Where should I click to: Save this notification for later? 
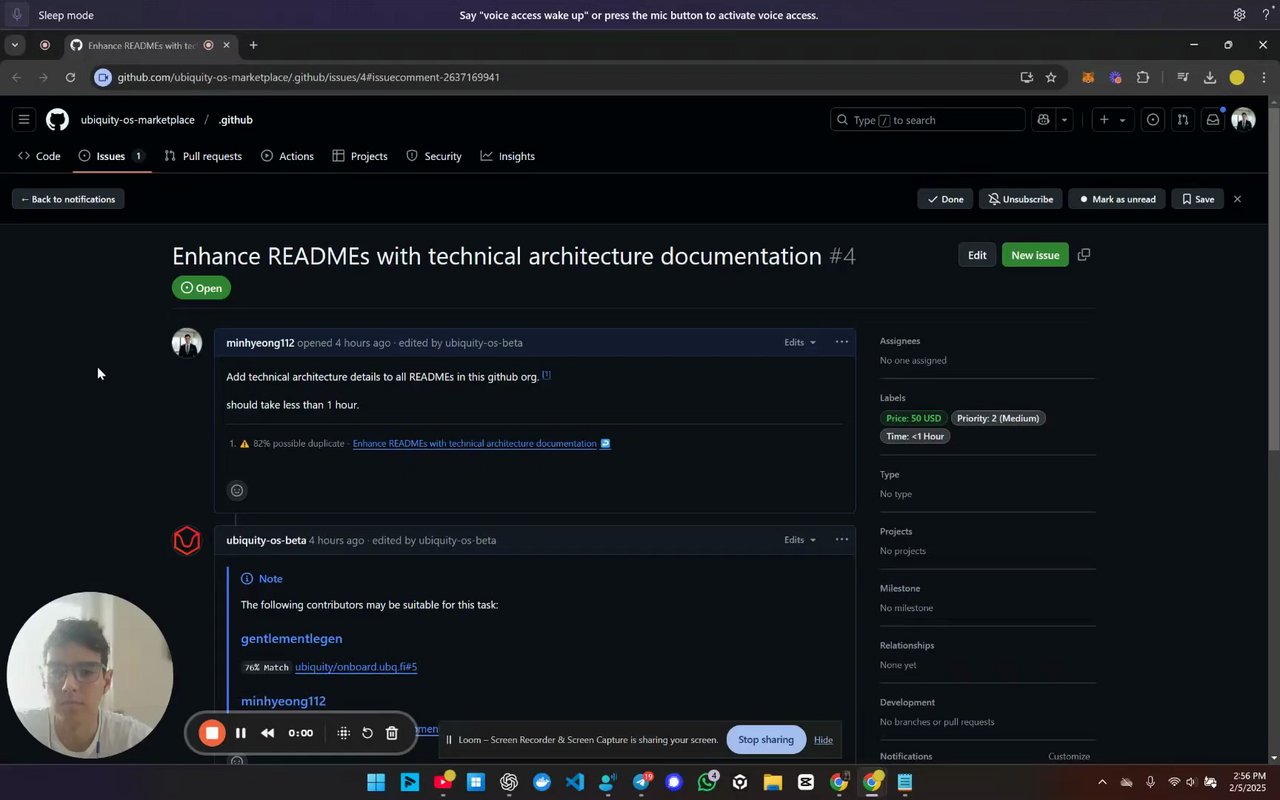[x=1197, y=199]
